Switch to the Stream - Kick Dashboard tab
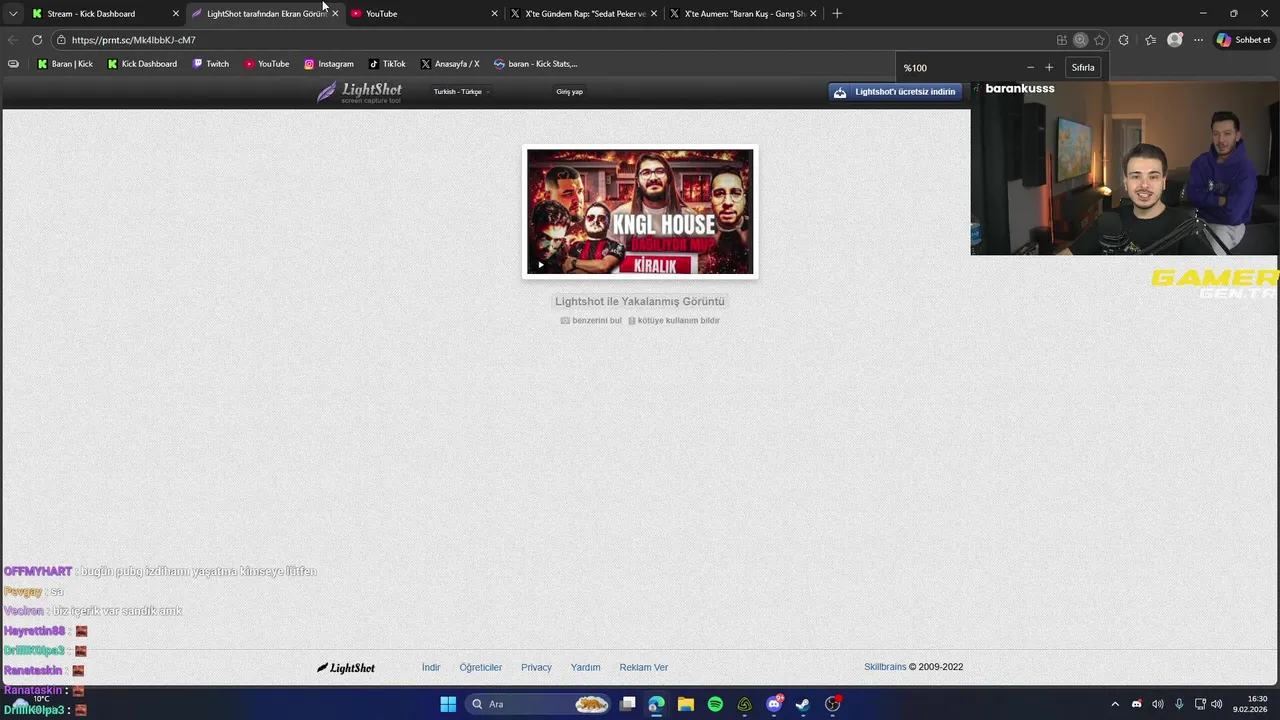The image size is (1280, 720). coord(91,14)
